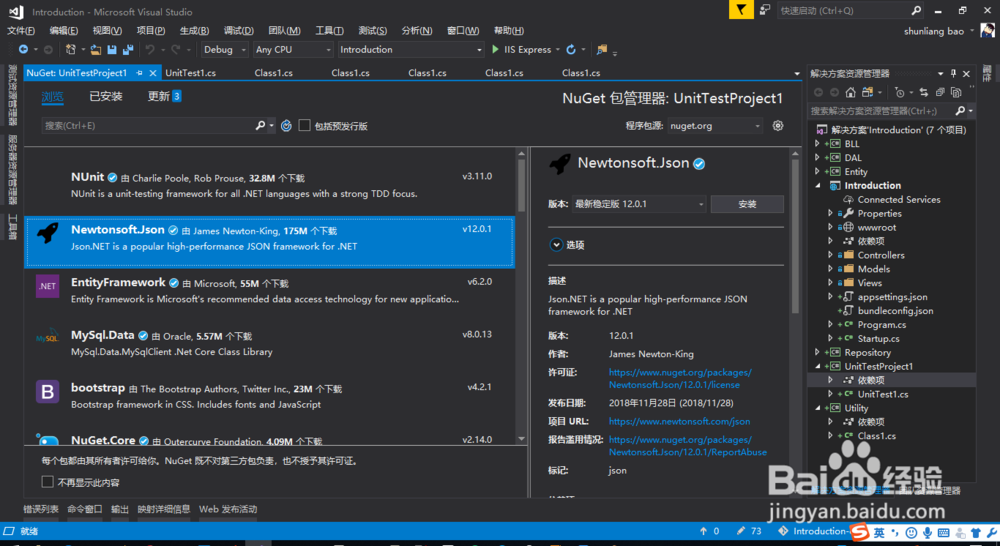Switch to the 已安装 tab
1000x546 pixels.
106,96
